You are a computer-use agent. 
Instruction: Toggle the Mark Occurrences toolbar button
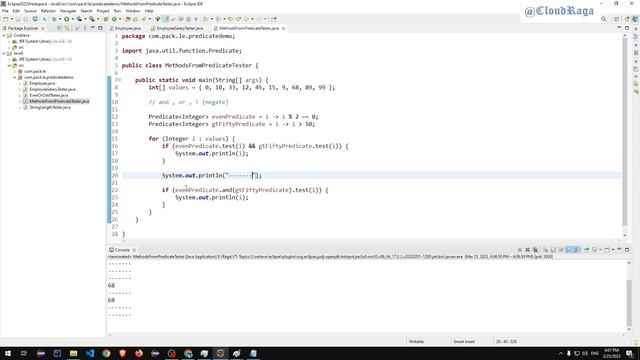[x=166, y=19]
